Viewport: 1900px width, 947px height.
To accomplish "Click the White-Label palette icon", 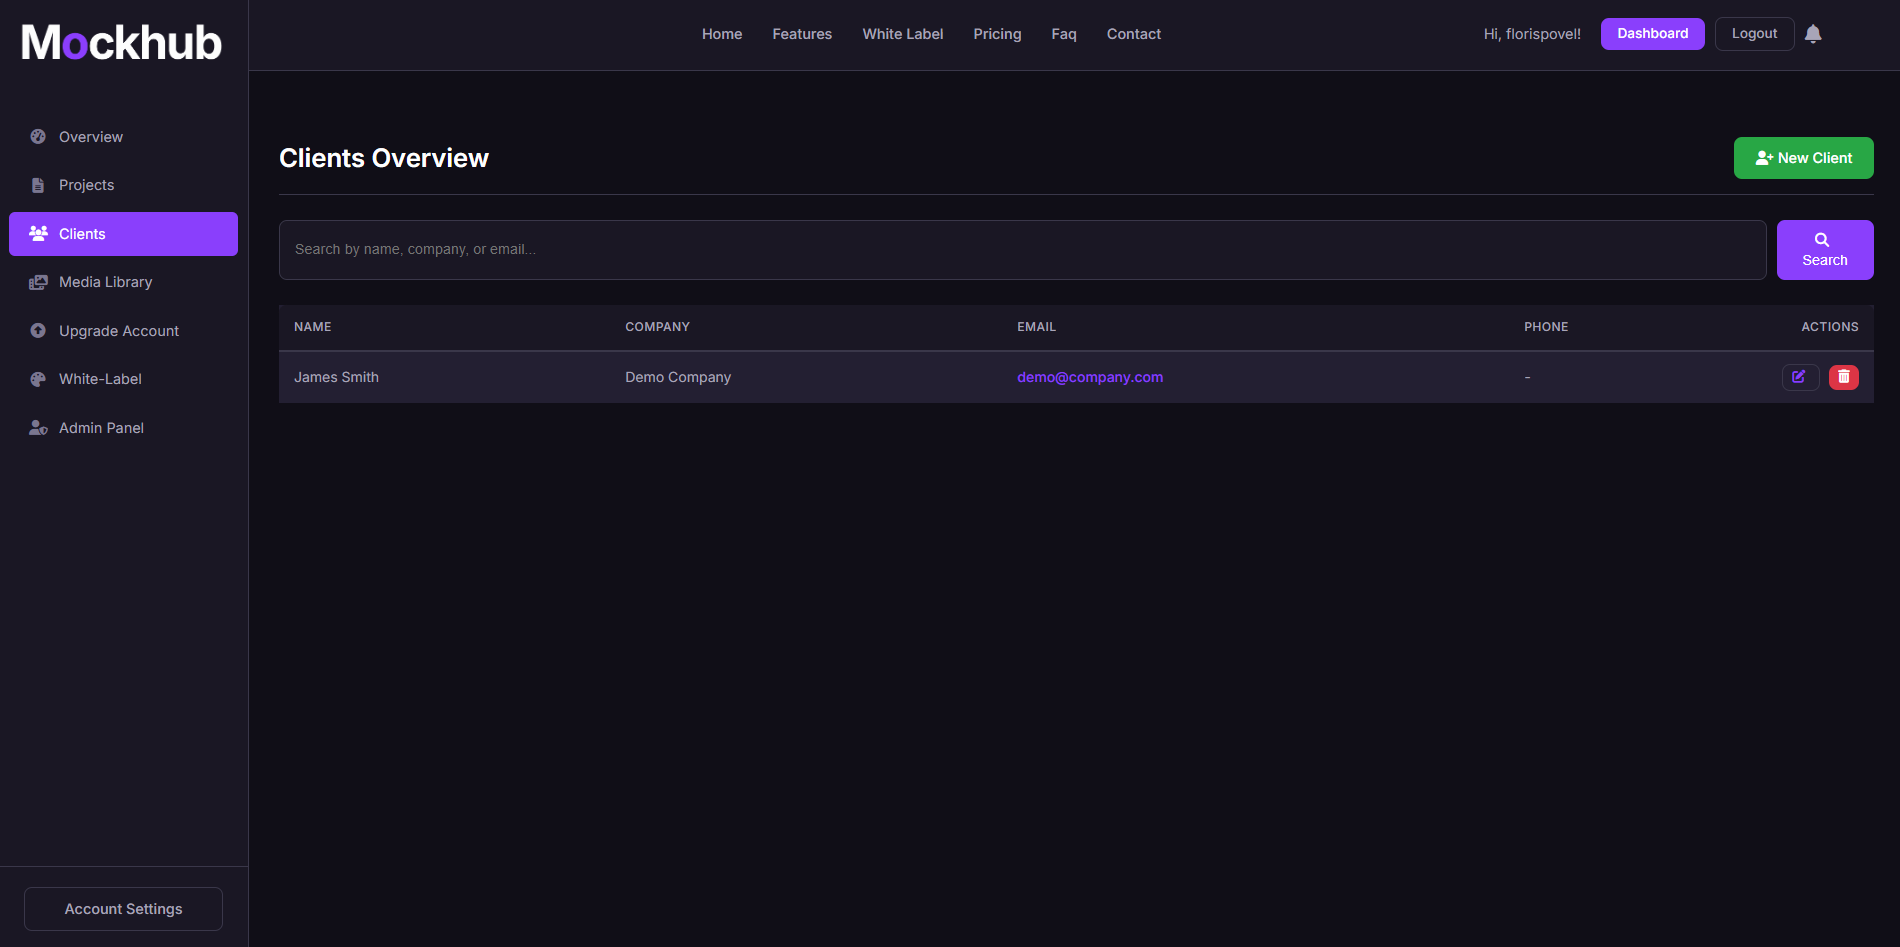I will click(x=38, y=379).
